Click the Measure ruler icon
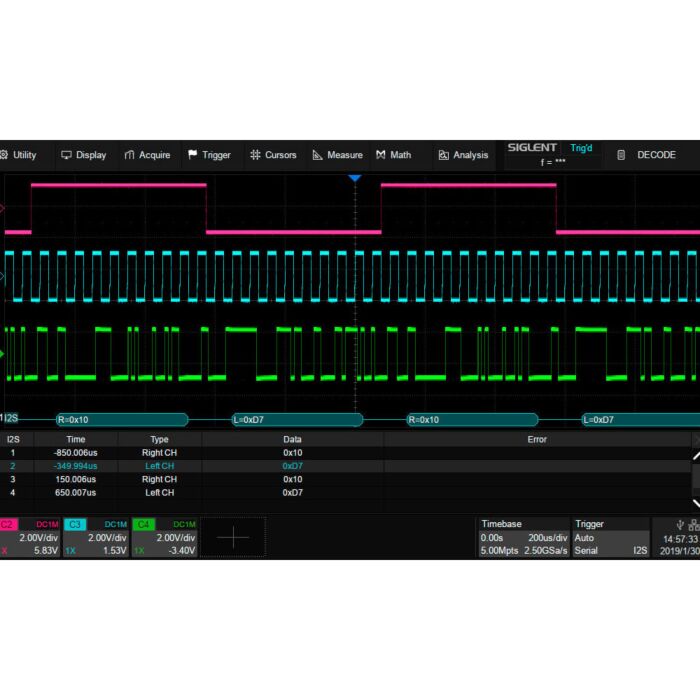 click(318, 155)
